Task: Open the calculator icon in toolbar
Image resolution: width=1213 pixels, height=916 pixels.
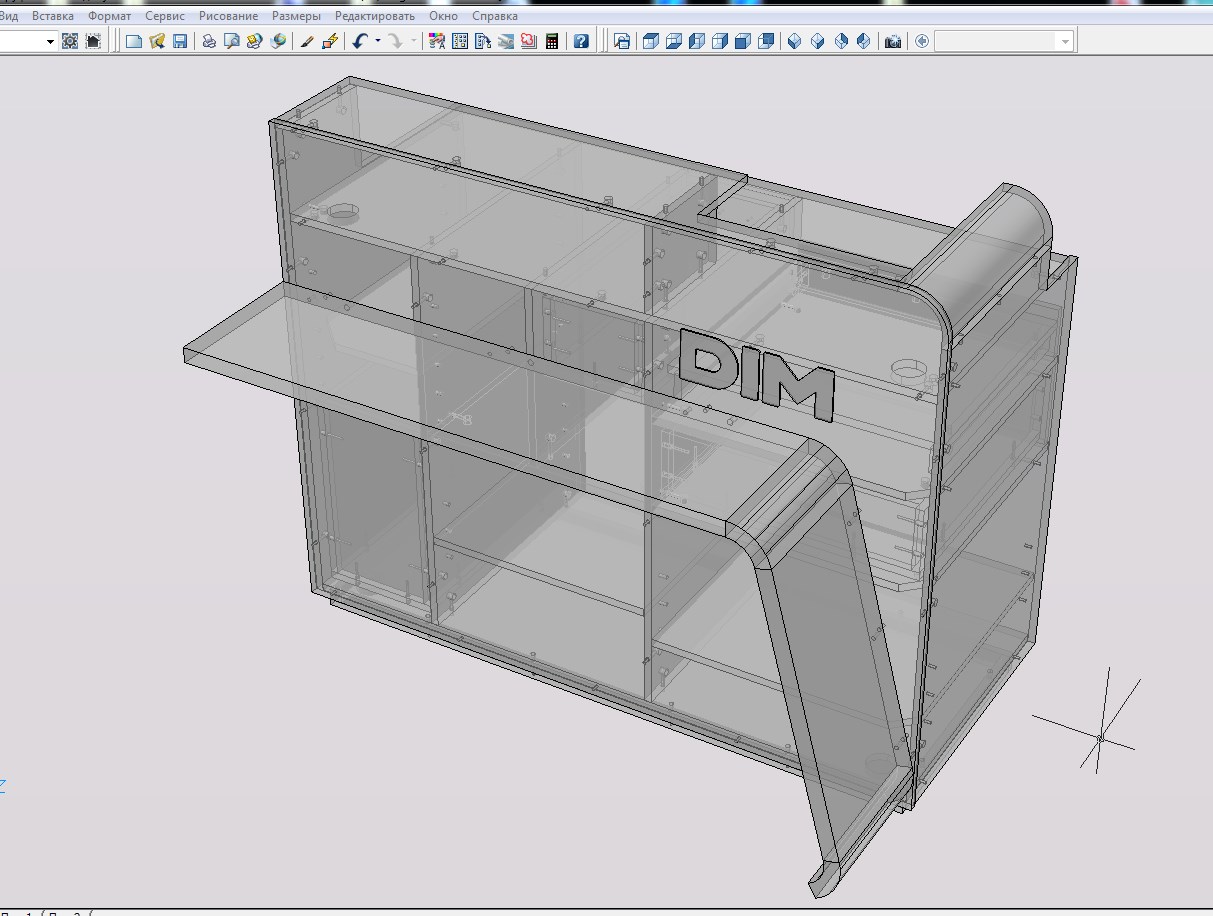Action: tap(551, 41)
